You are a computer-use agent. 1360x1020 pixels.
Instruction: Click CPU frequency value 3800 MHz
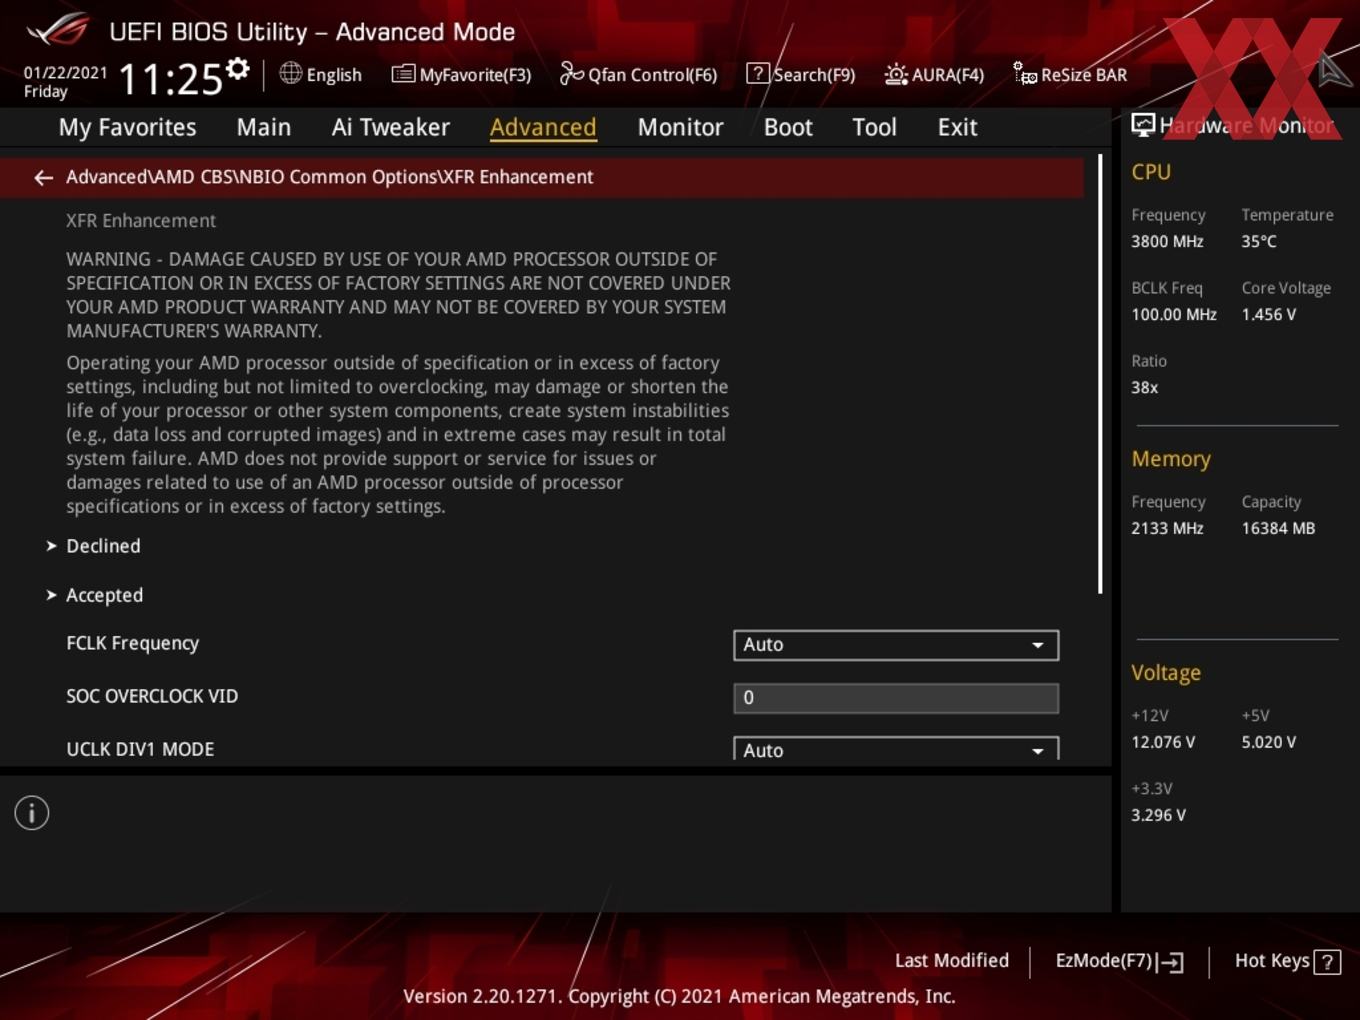1167,241
